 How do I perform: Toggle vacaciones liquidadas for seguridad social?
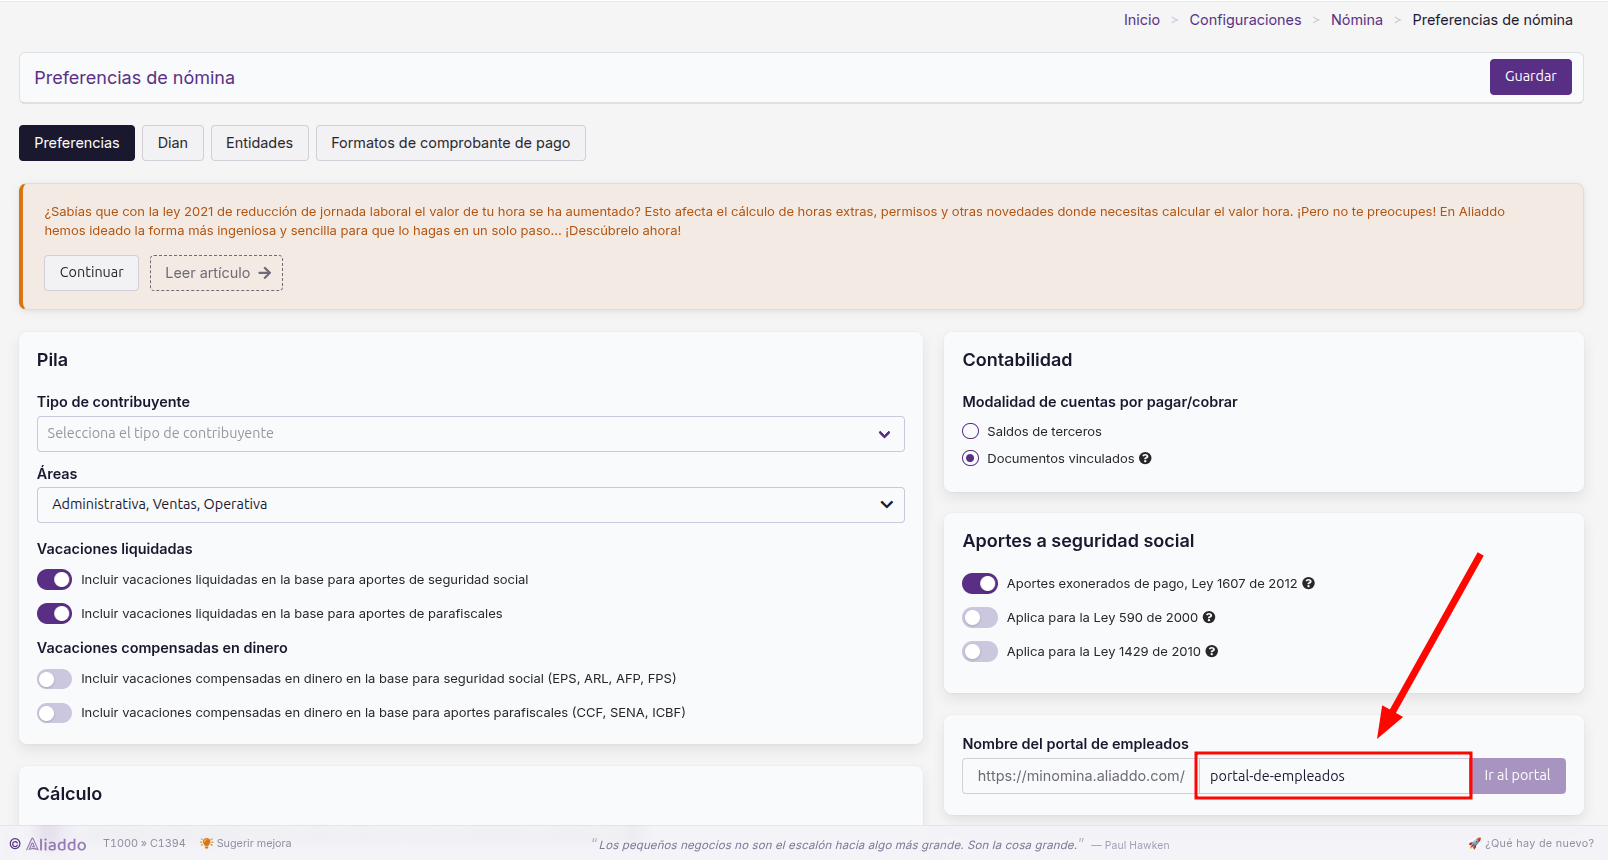tap(54, 580)
